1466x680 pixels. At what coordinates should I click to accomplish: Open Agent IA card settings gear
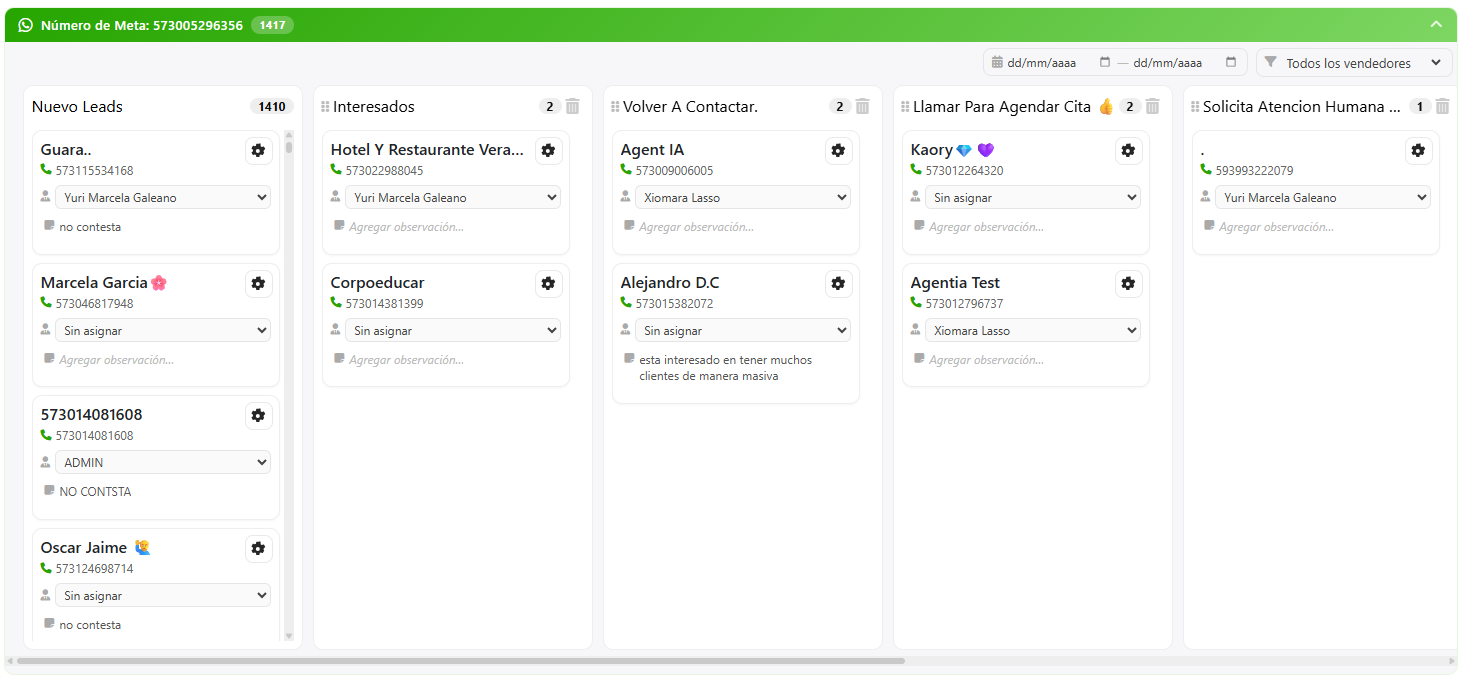pos(838,151)
